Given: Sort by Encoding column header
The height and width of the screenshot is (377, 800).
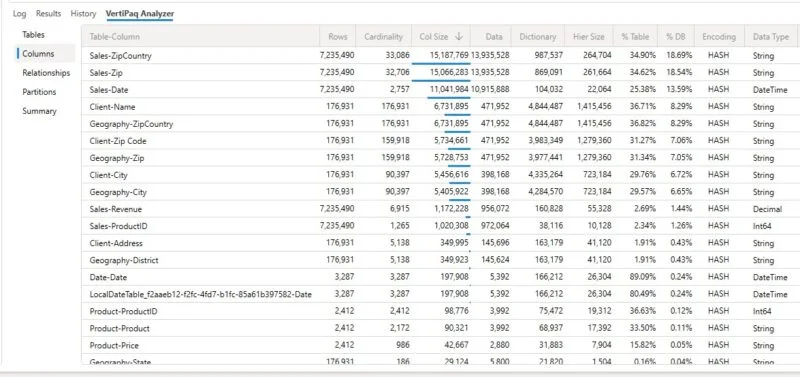Looking at the screenshot, I should coord(719,37).
